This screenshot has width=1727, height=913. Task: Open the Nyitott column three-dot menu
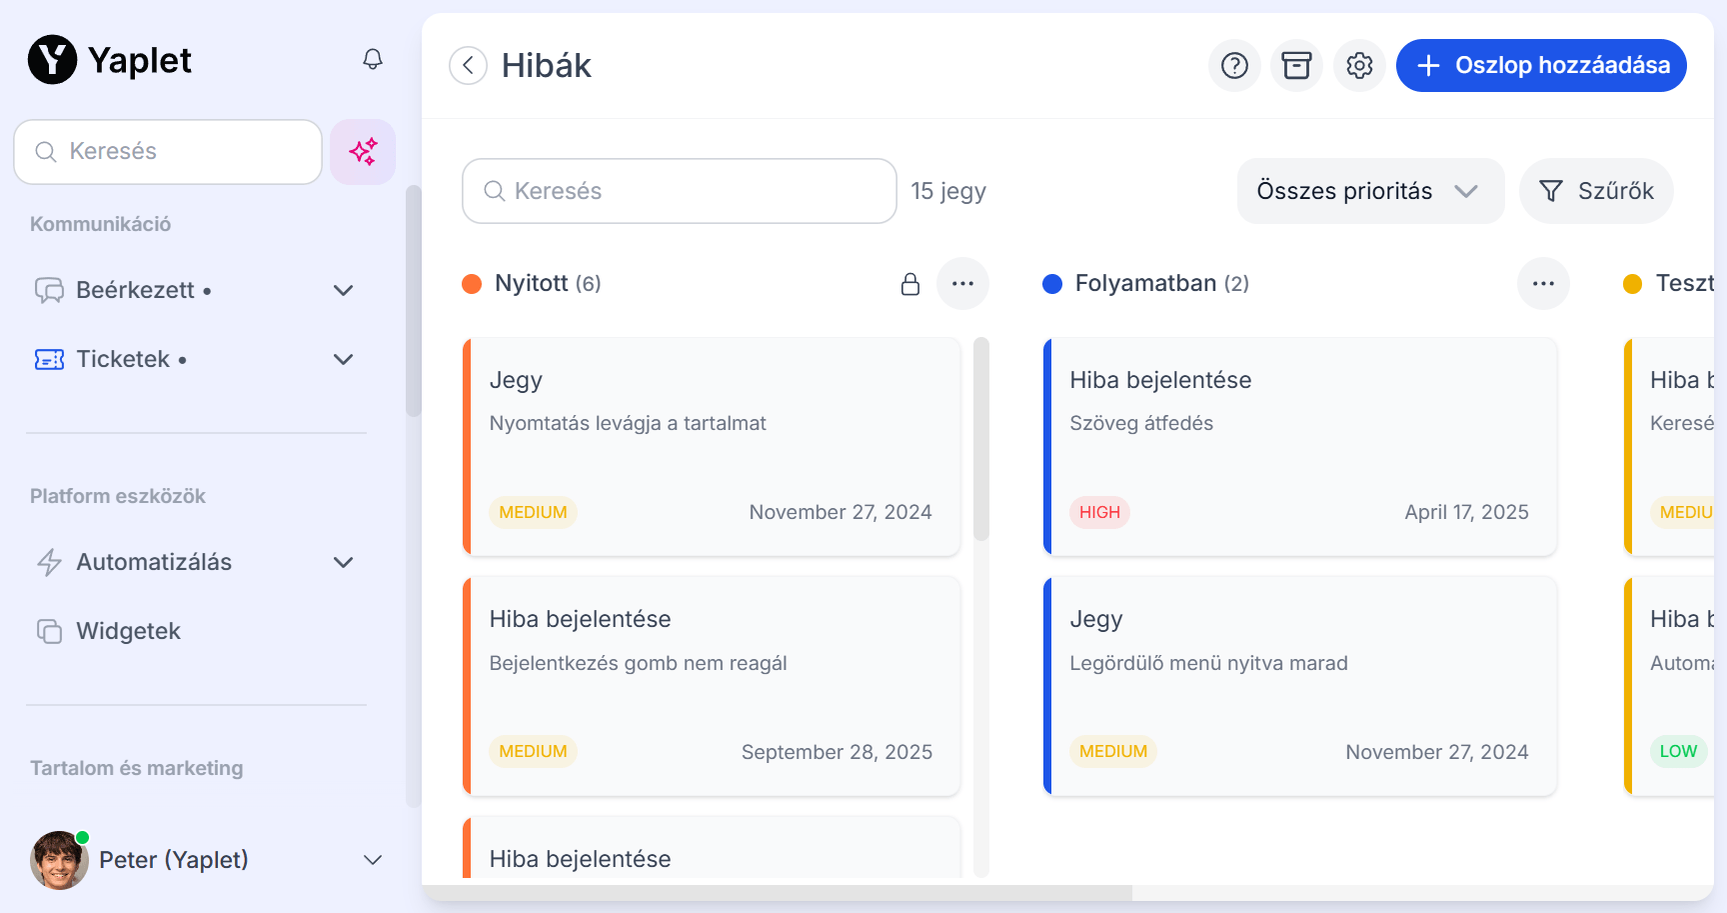tap(962, 284)
